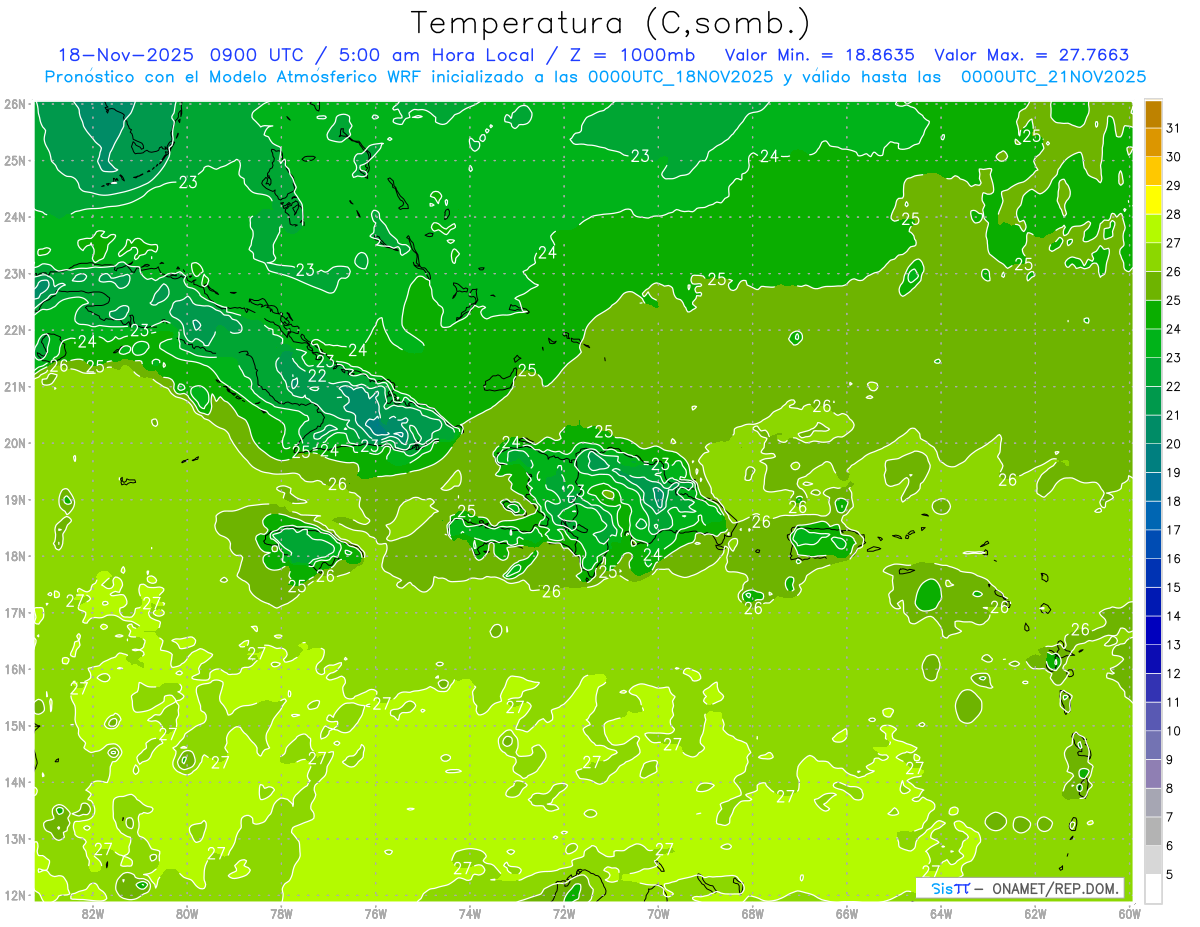The height and width of the screenshot is (927, 1200).
Task: Click the 21N latitude axis label
Action: pos(15,386)
